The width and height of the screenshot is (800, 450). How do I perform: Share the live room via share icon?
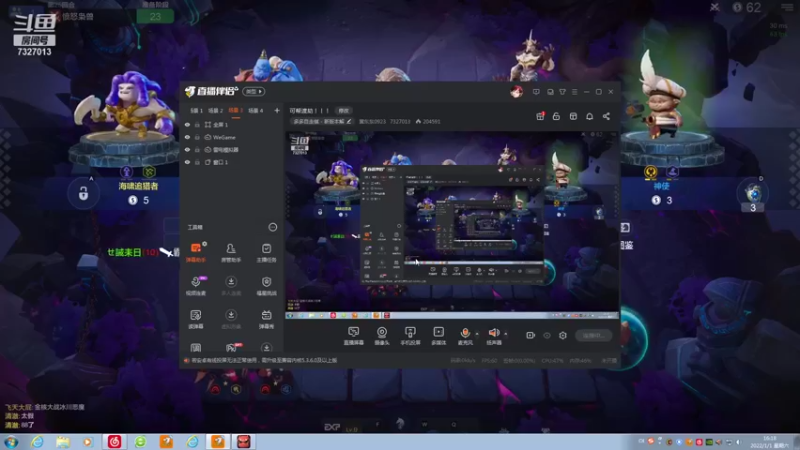point(606,116)
